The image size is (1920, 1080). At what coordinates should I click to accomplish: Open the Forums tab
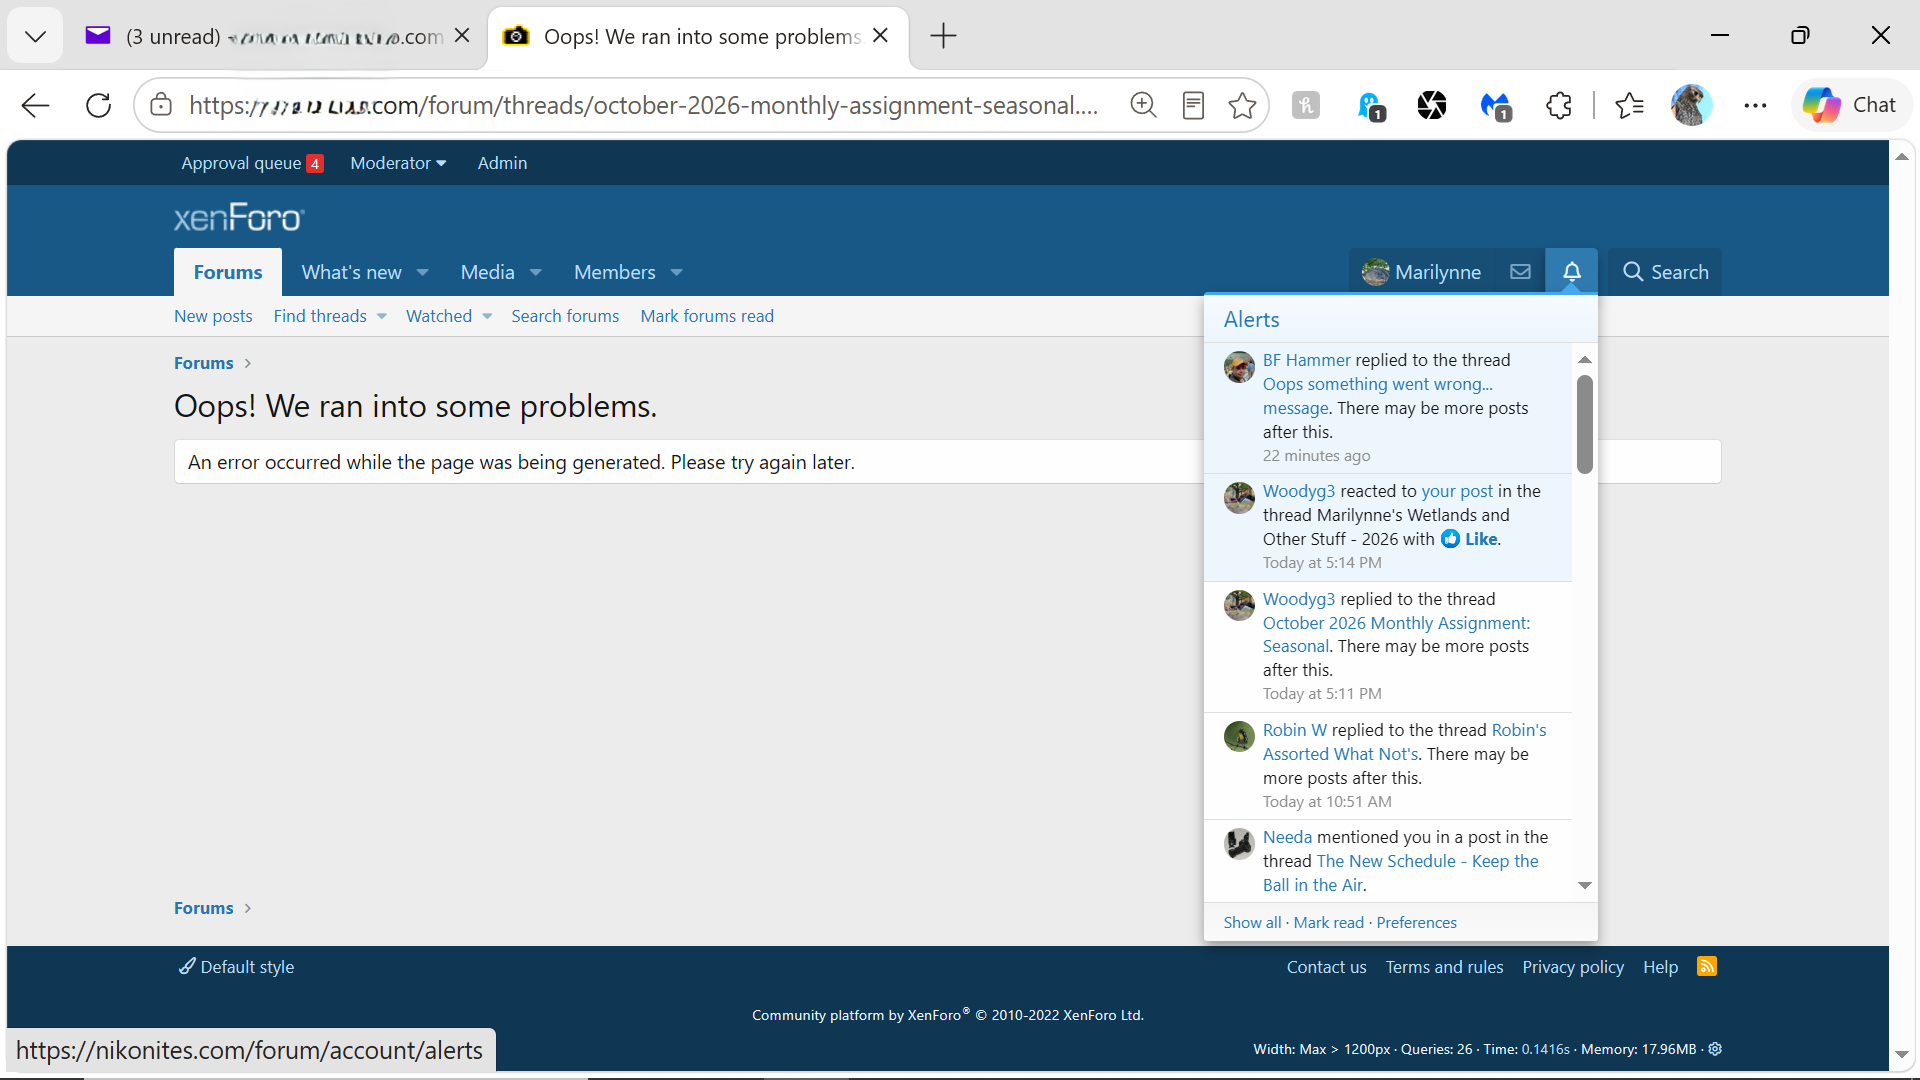point(228,272)
